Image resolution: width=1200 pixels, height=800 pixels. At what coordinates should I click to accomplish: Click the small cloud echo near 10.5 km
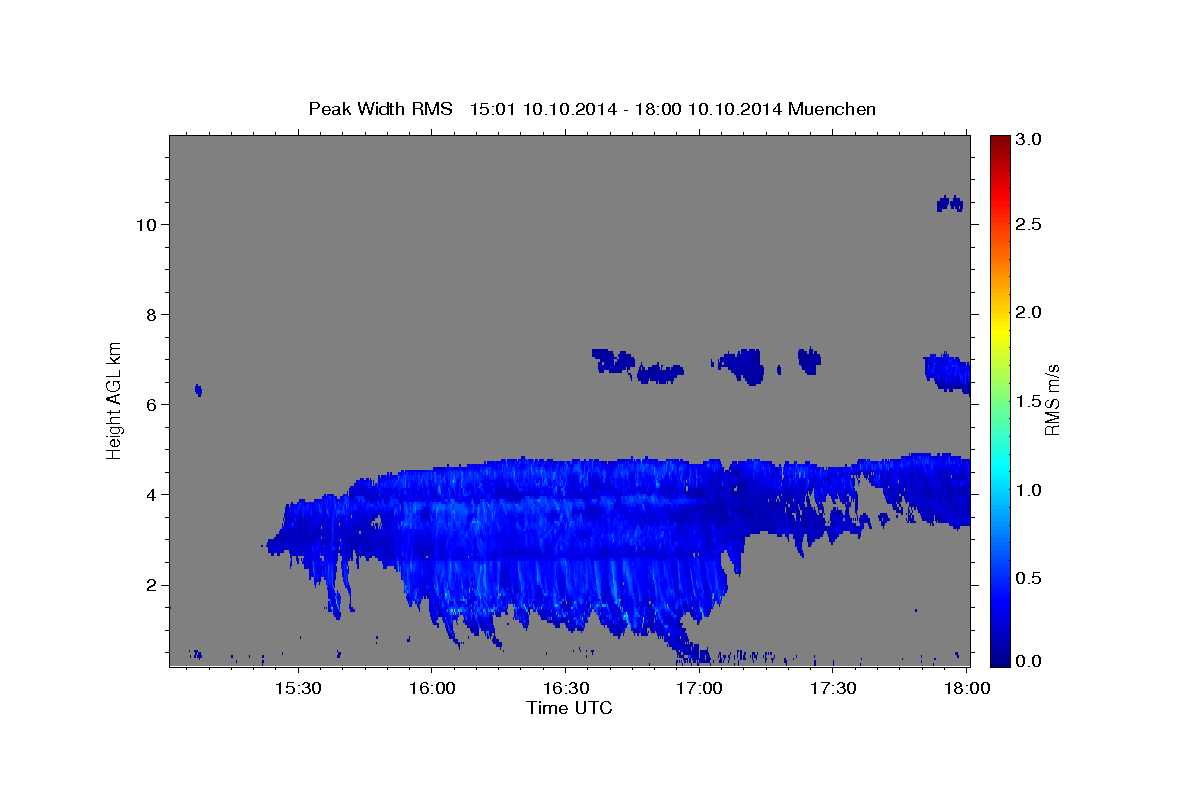(949, 204)
